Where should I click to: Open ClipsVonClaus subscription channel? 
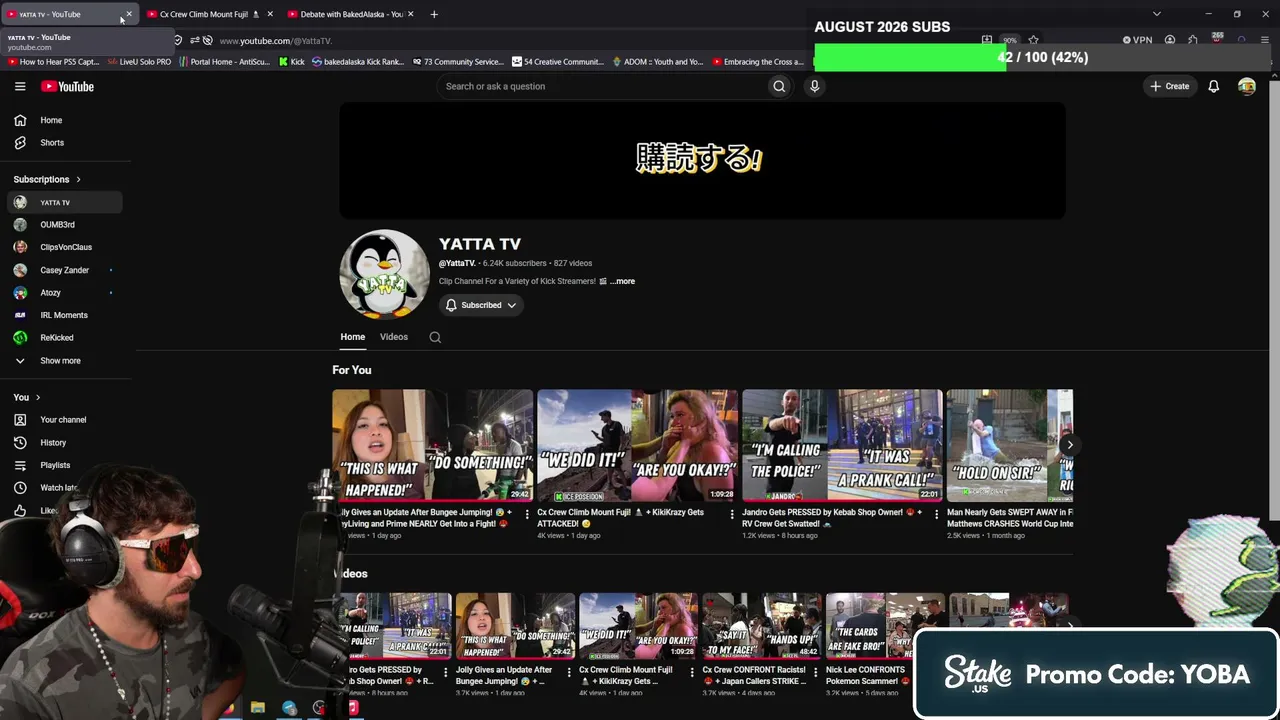tap(65, 247)
